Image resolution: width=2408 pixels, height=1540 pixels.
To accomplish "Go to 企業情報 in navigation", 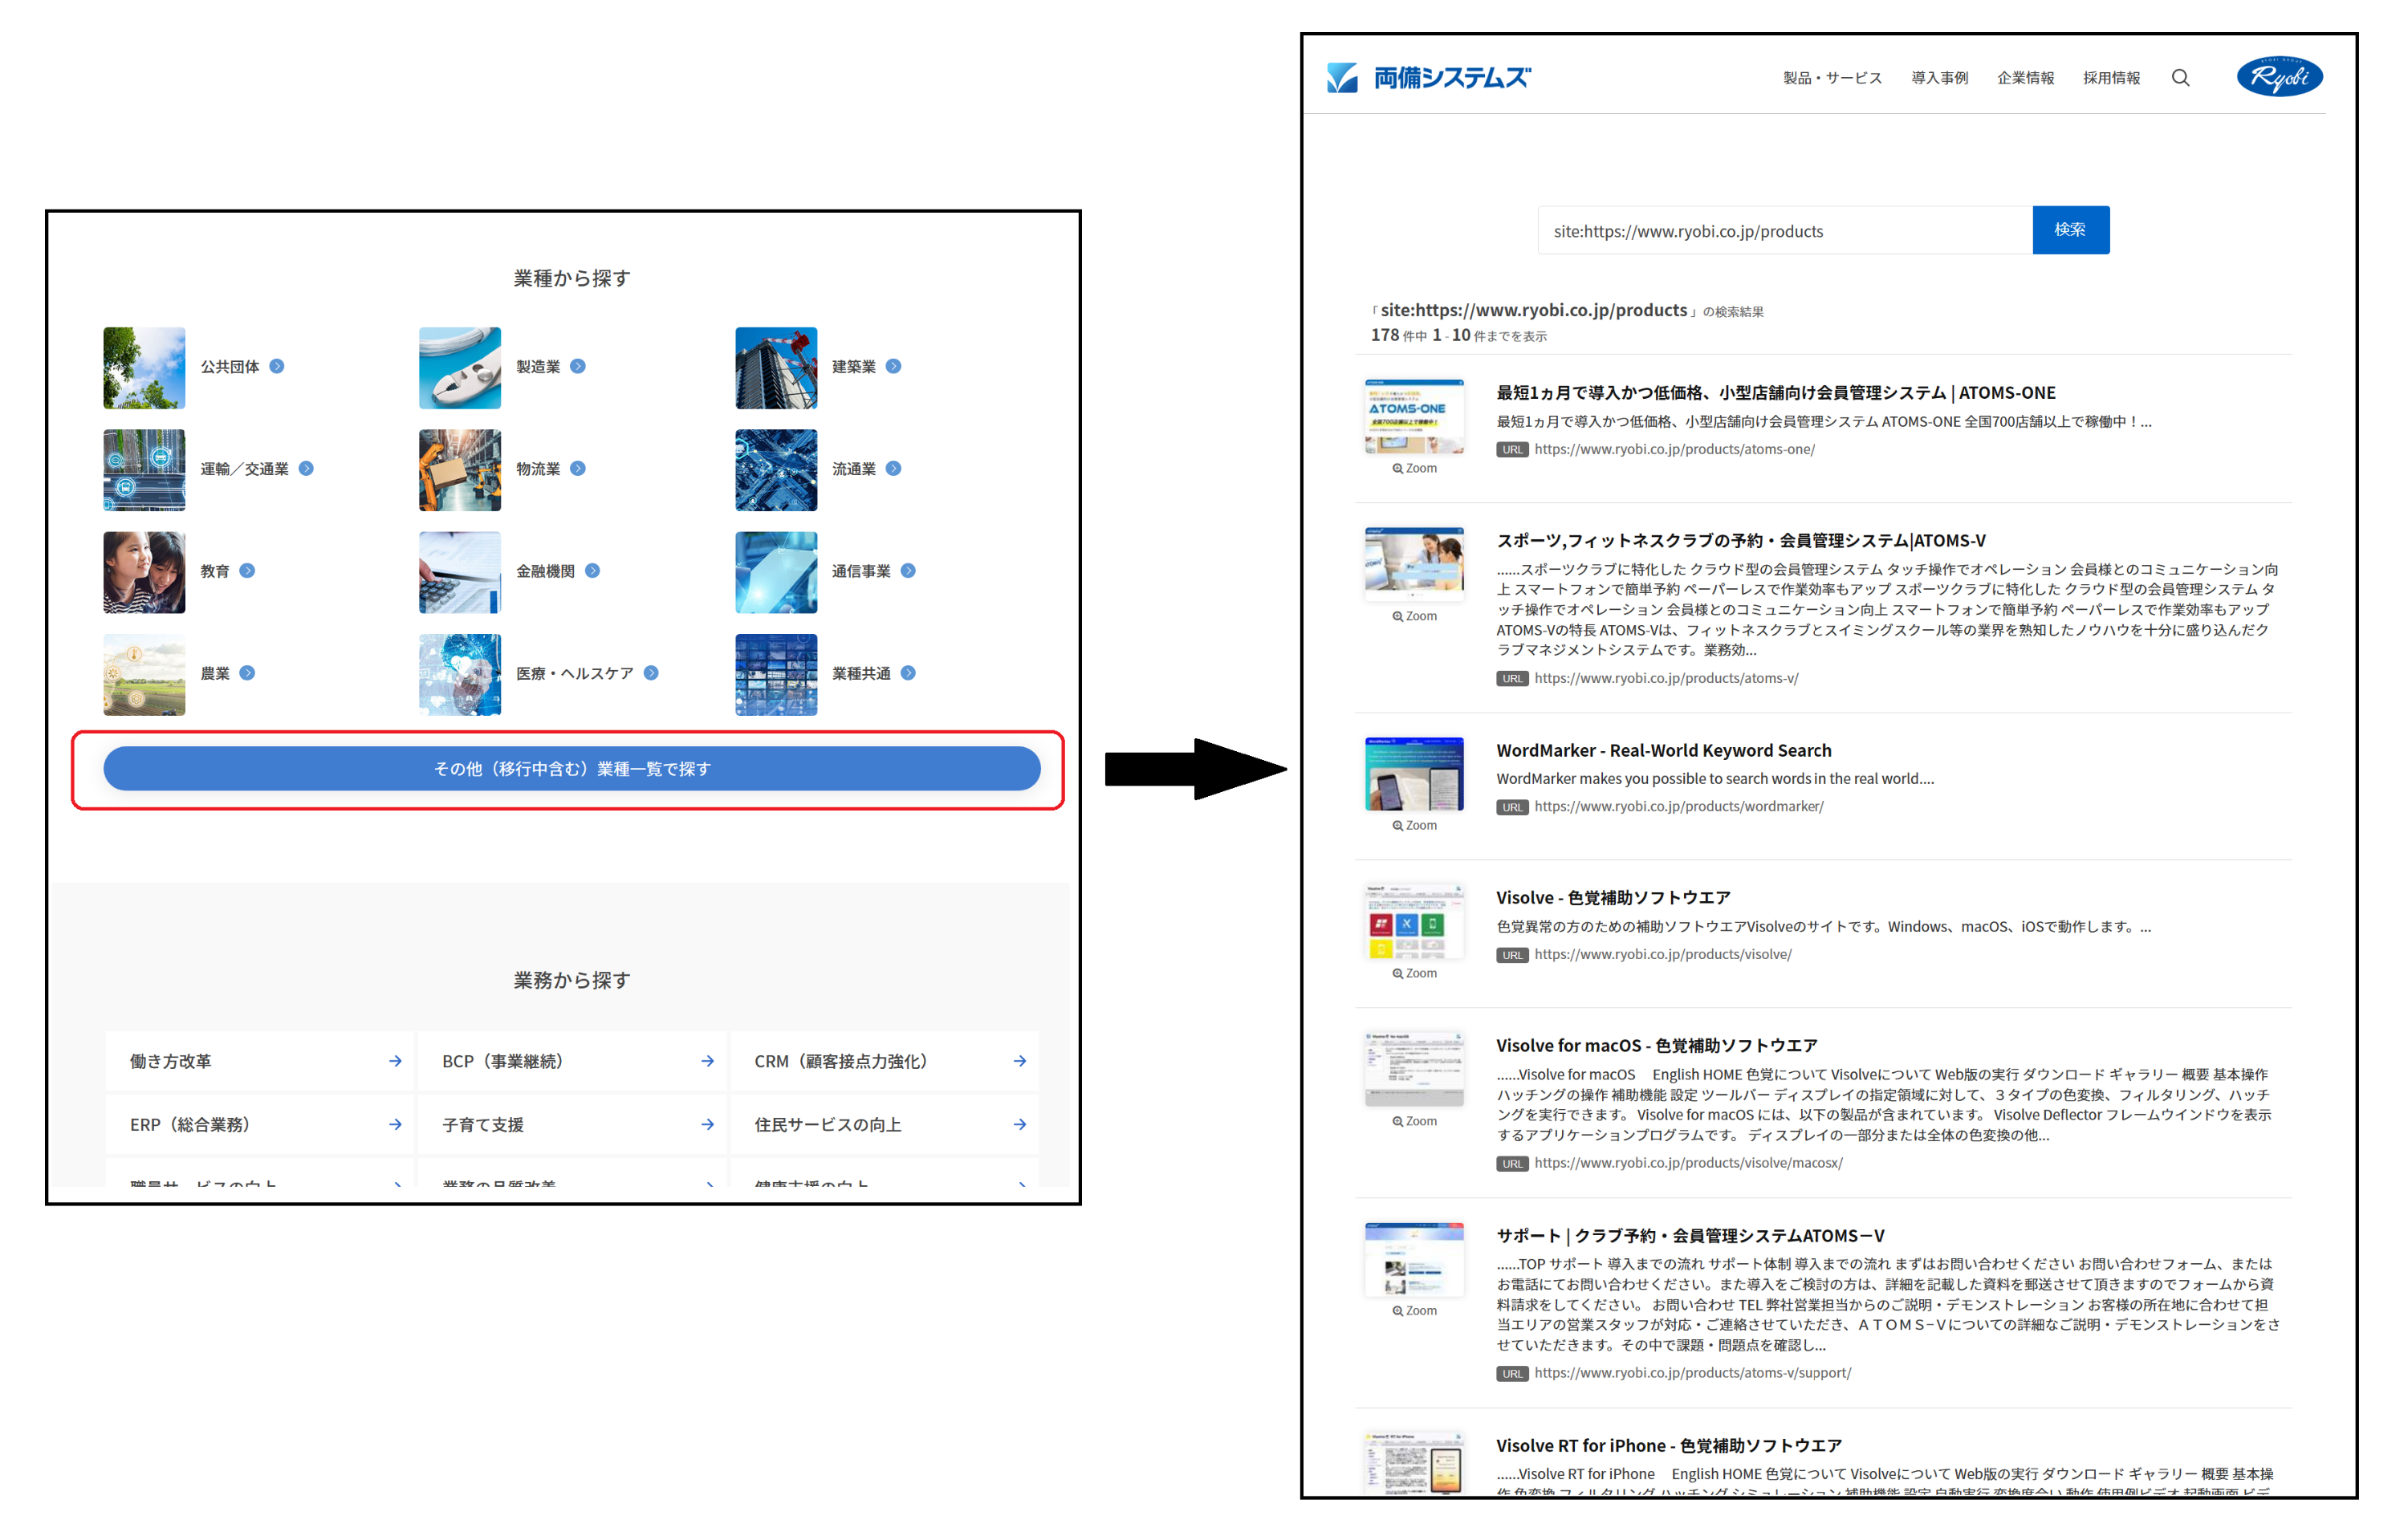I will click(x=2025, y=78).
